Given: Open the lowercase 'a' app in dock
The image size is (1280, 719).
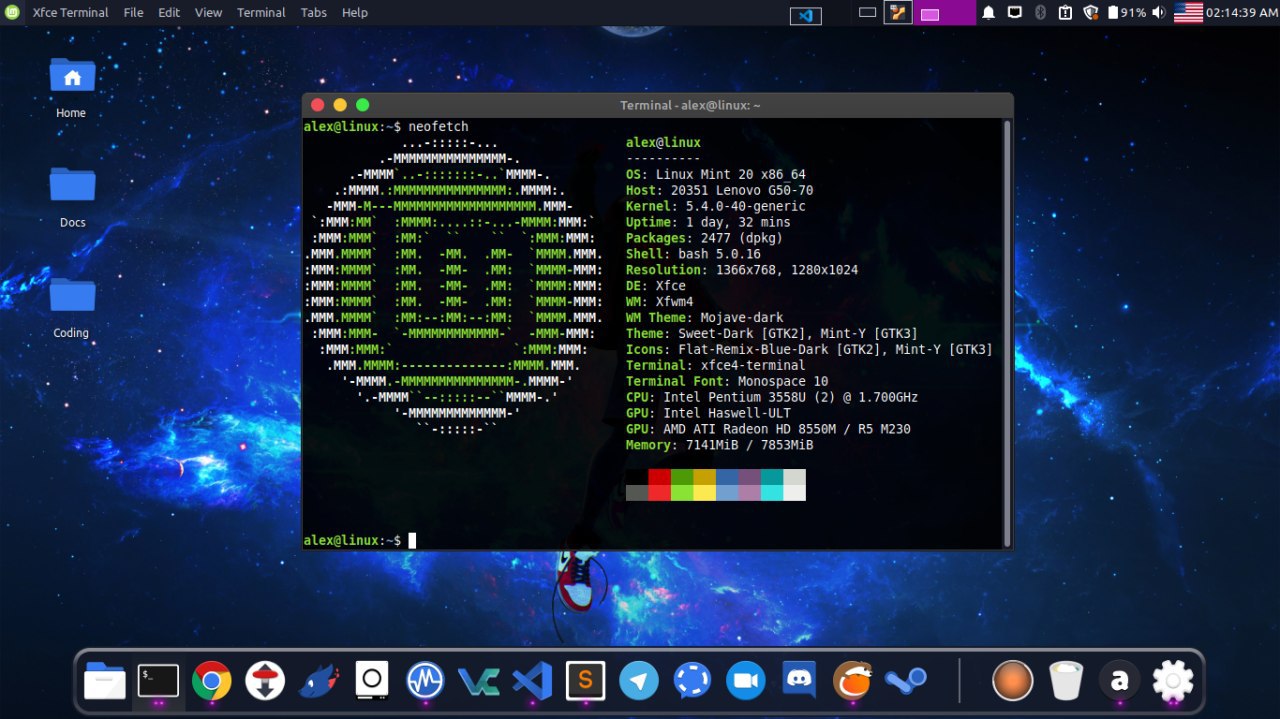Looking at the screenshot, I should 1119,681.
